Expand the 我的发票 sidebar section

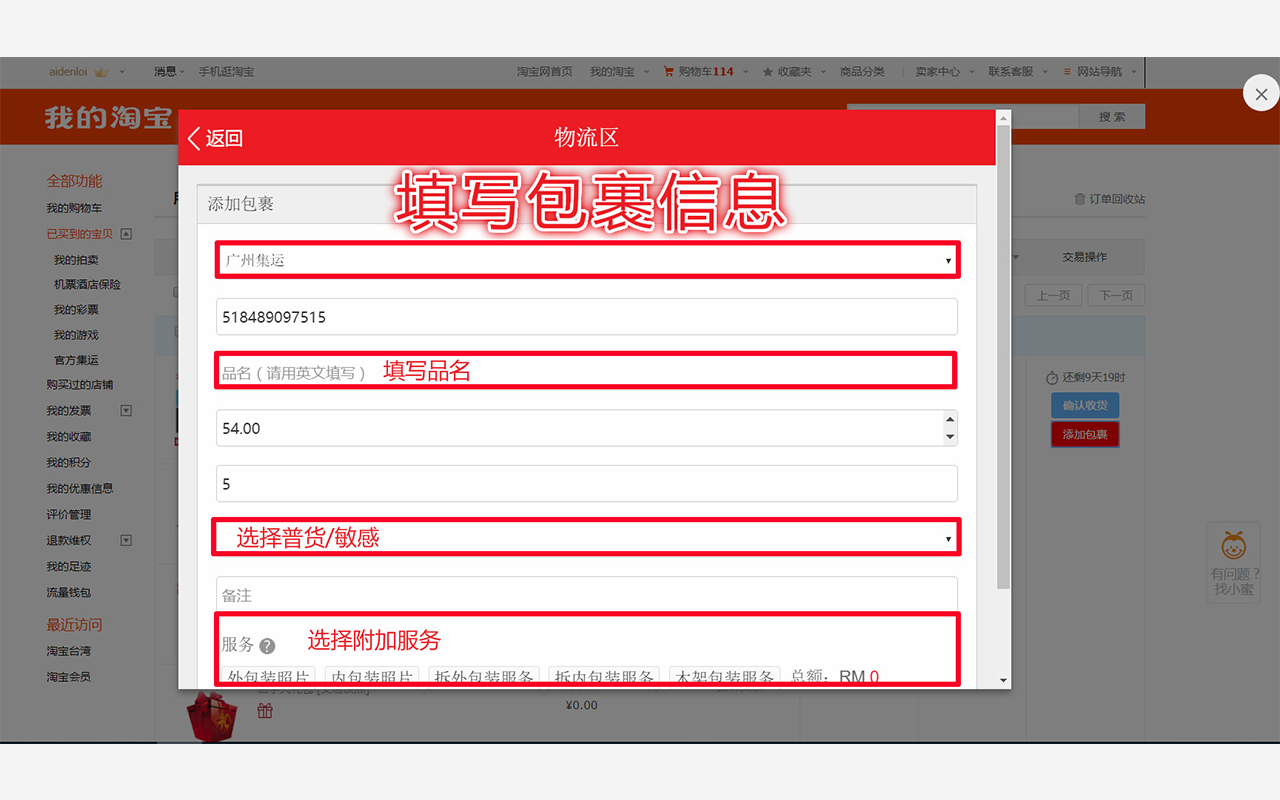pyautogui.click(x=126, y=410)
